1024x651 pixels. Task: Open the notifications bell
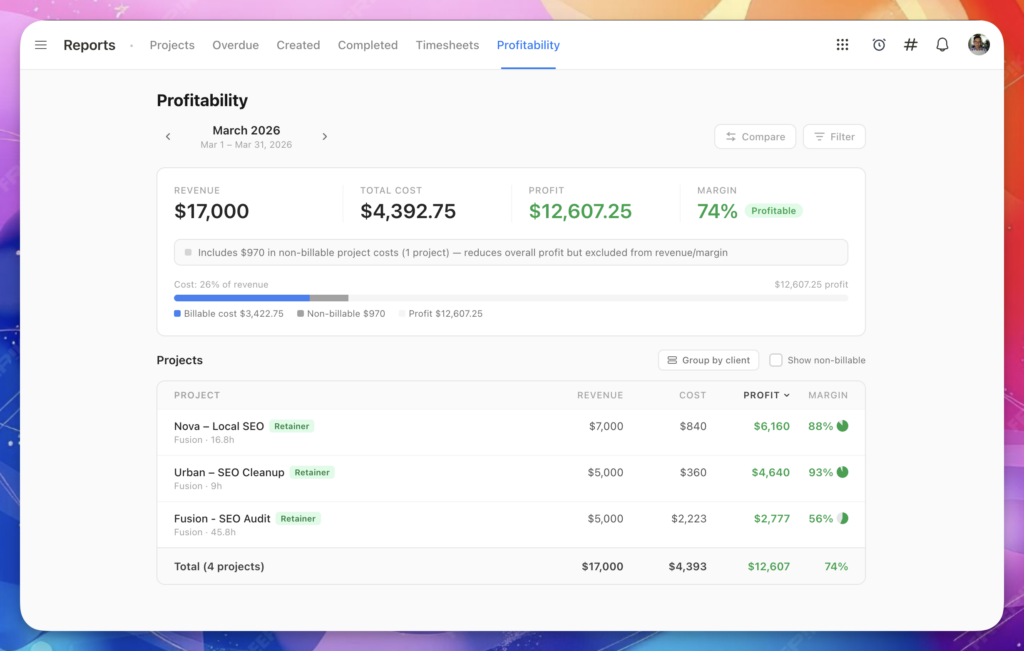coord(942,45)
